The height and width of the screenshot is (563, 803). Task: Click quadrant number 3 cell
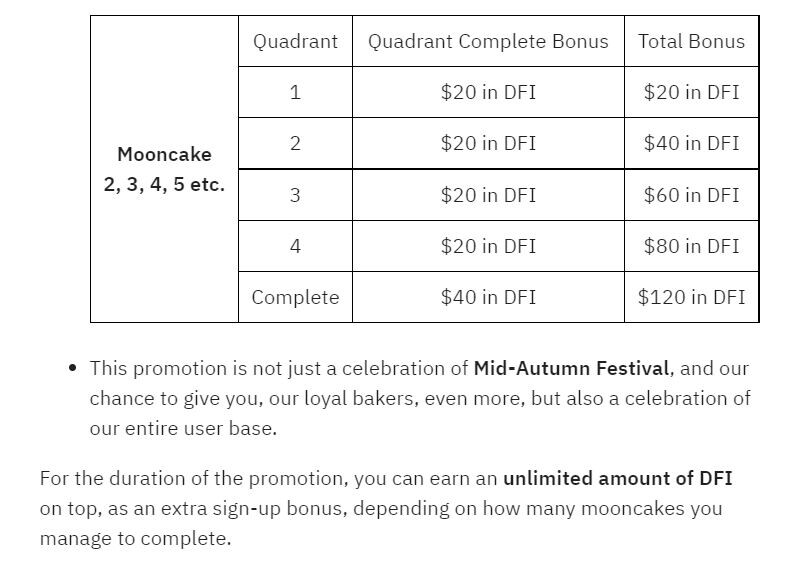(x=295, y=195)
